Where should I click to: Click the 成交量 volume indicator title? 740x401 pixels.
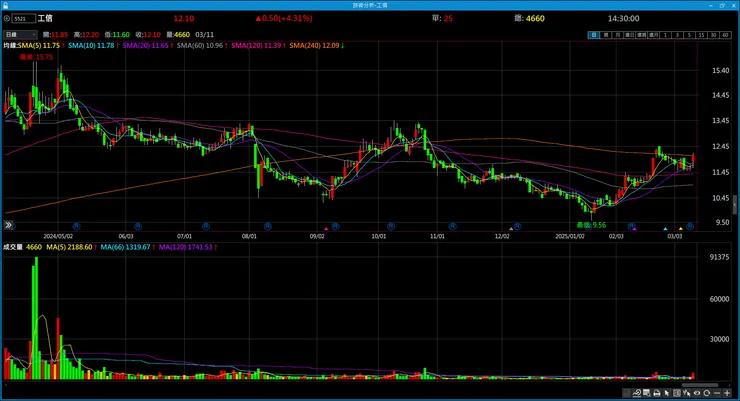pyautogui.click(x=13, y=247)
